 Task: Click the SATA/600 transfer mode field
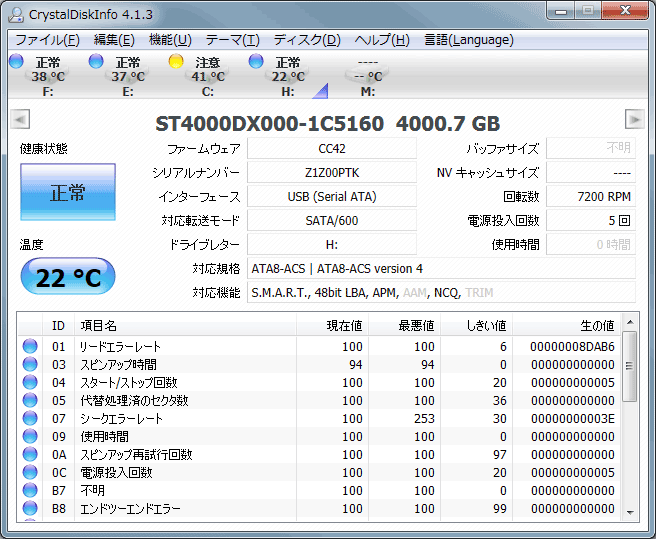tap(332, 220)
